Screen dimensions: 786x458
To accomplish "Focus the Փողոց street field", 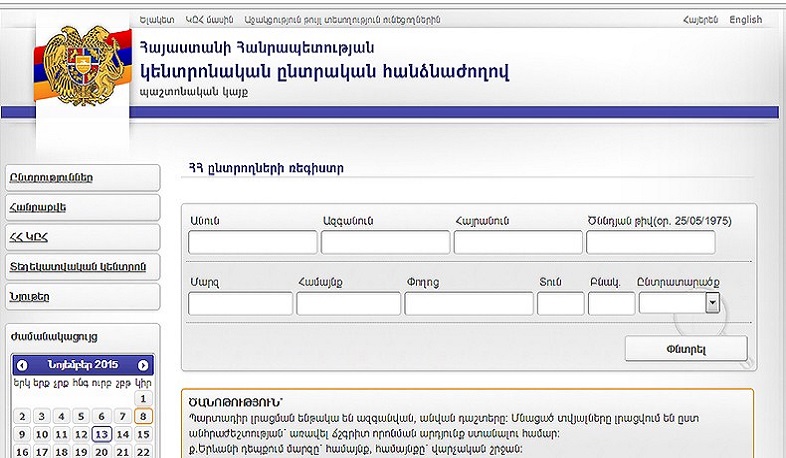I will click(x=469, y=304).
